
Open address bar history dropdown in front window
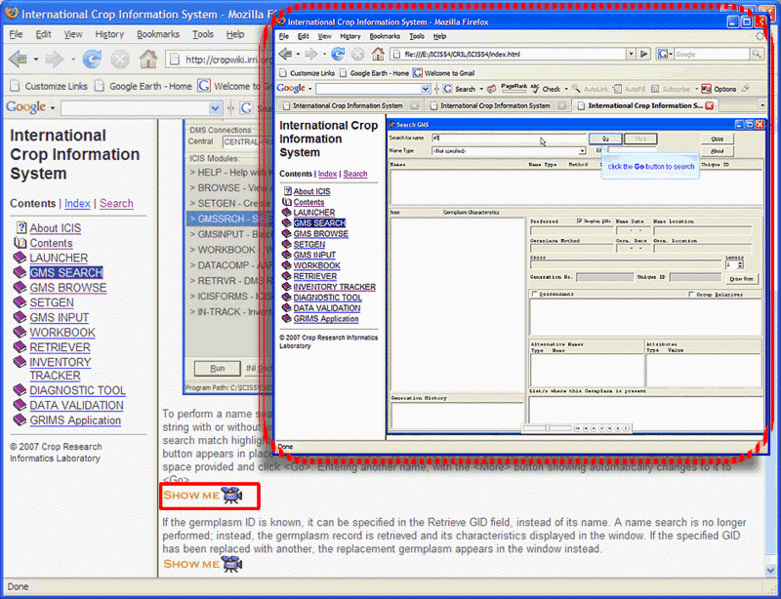[631, 54]
